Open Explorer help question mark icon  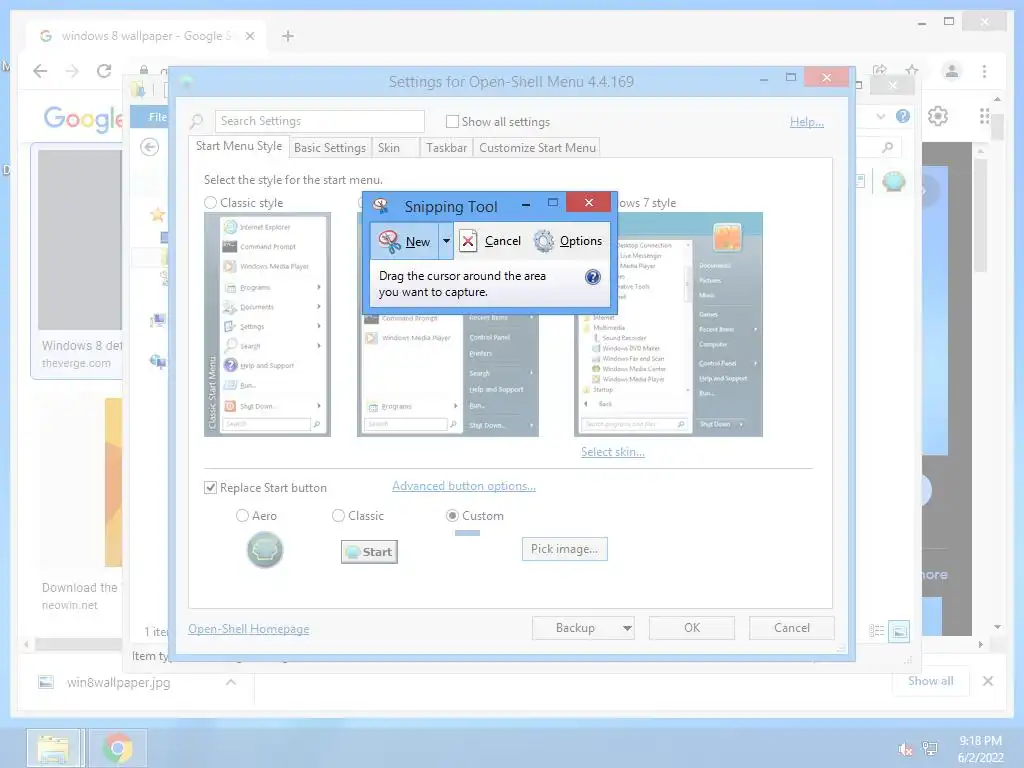coord(903,116)
